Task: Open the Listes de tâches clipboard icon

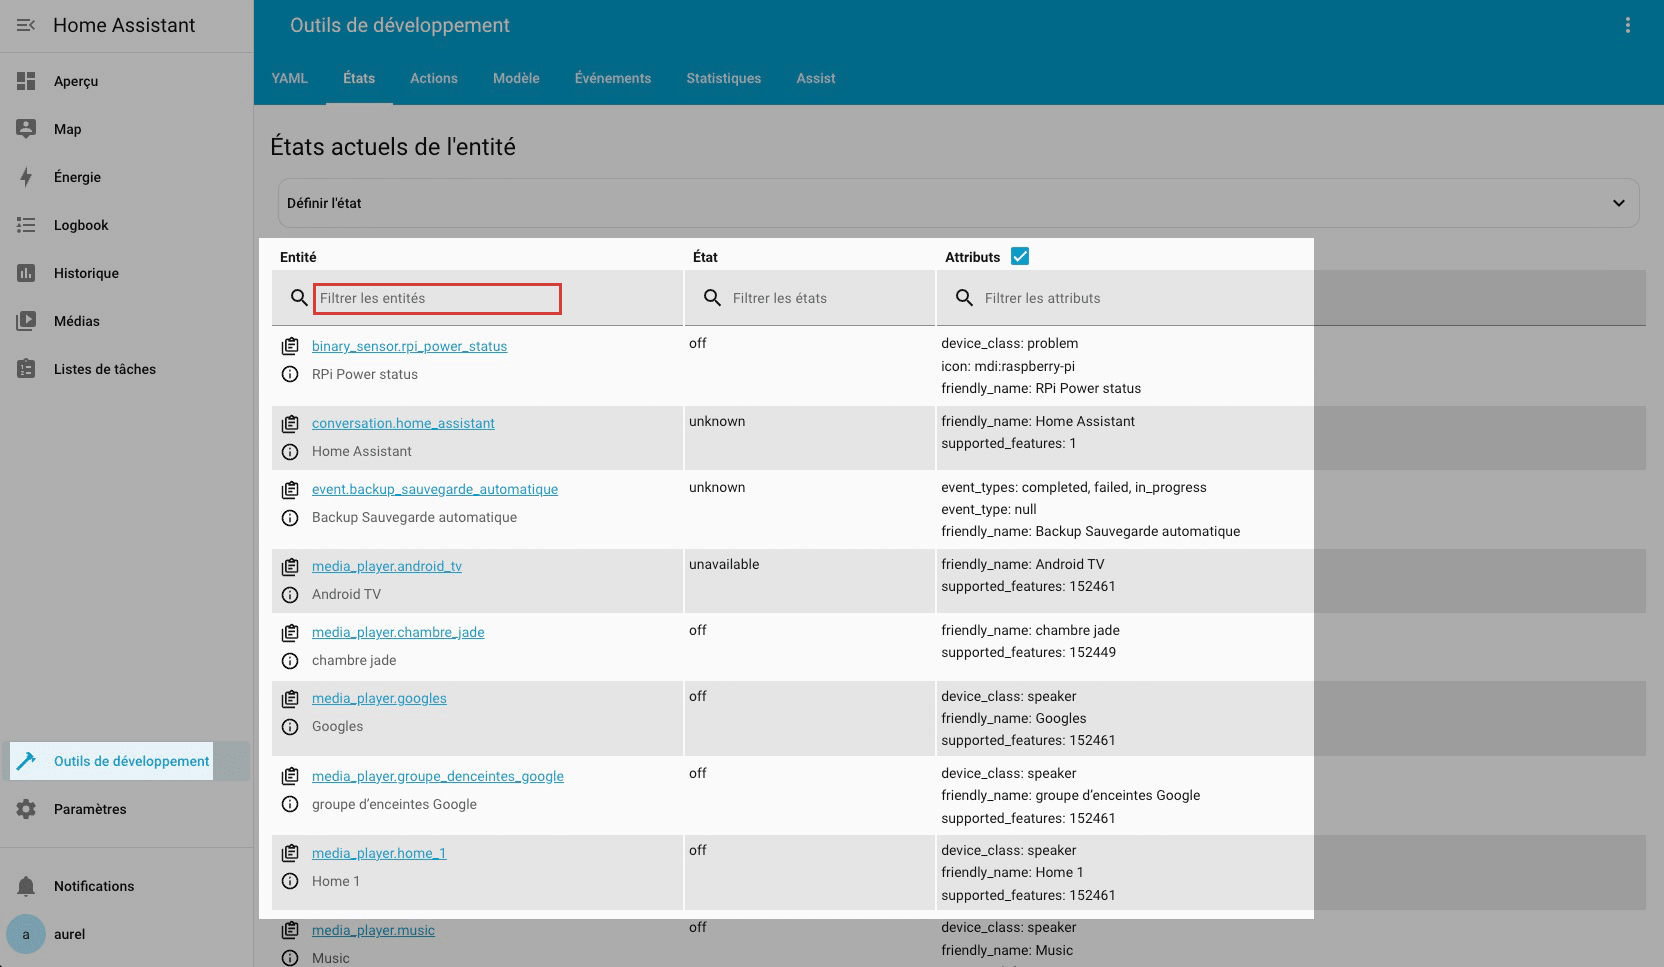Action: point(26,369)
